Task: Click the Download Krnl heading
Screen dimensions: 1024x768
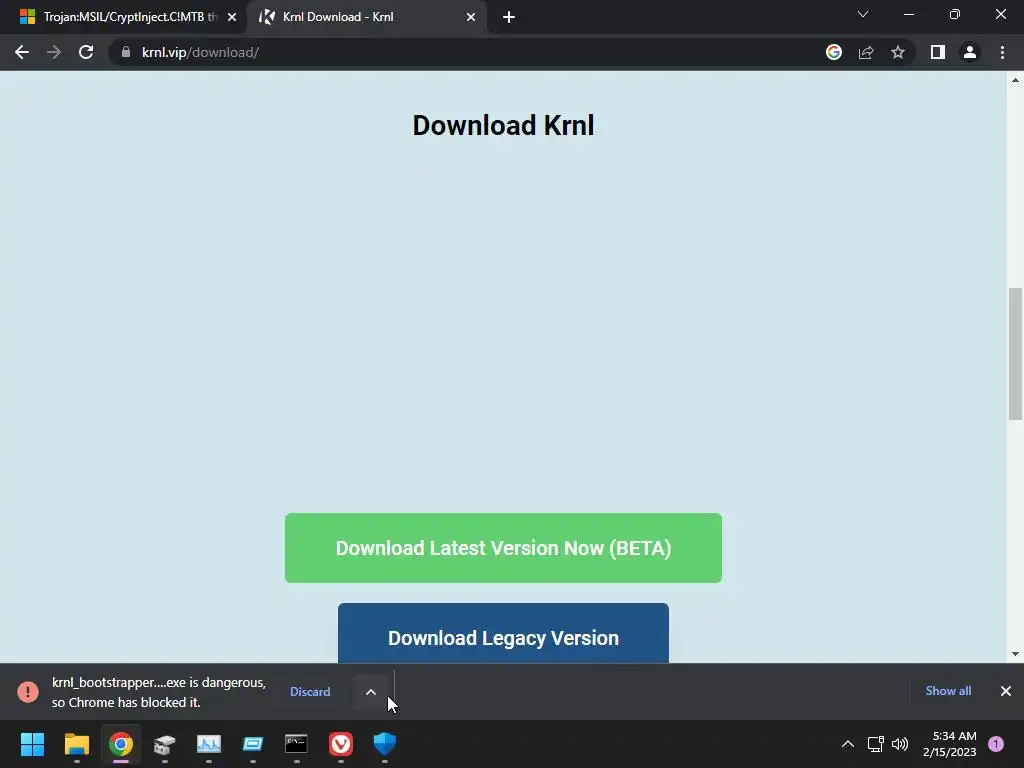Action: click(504, 125)
